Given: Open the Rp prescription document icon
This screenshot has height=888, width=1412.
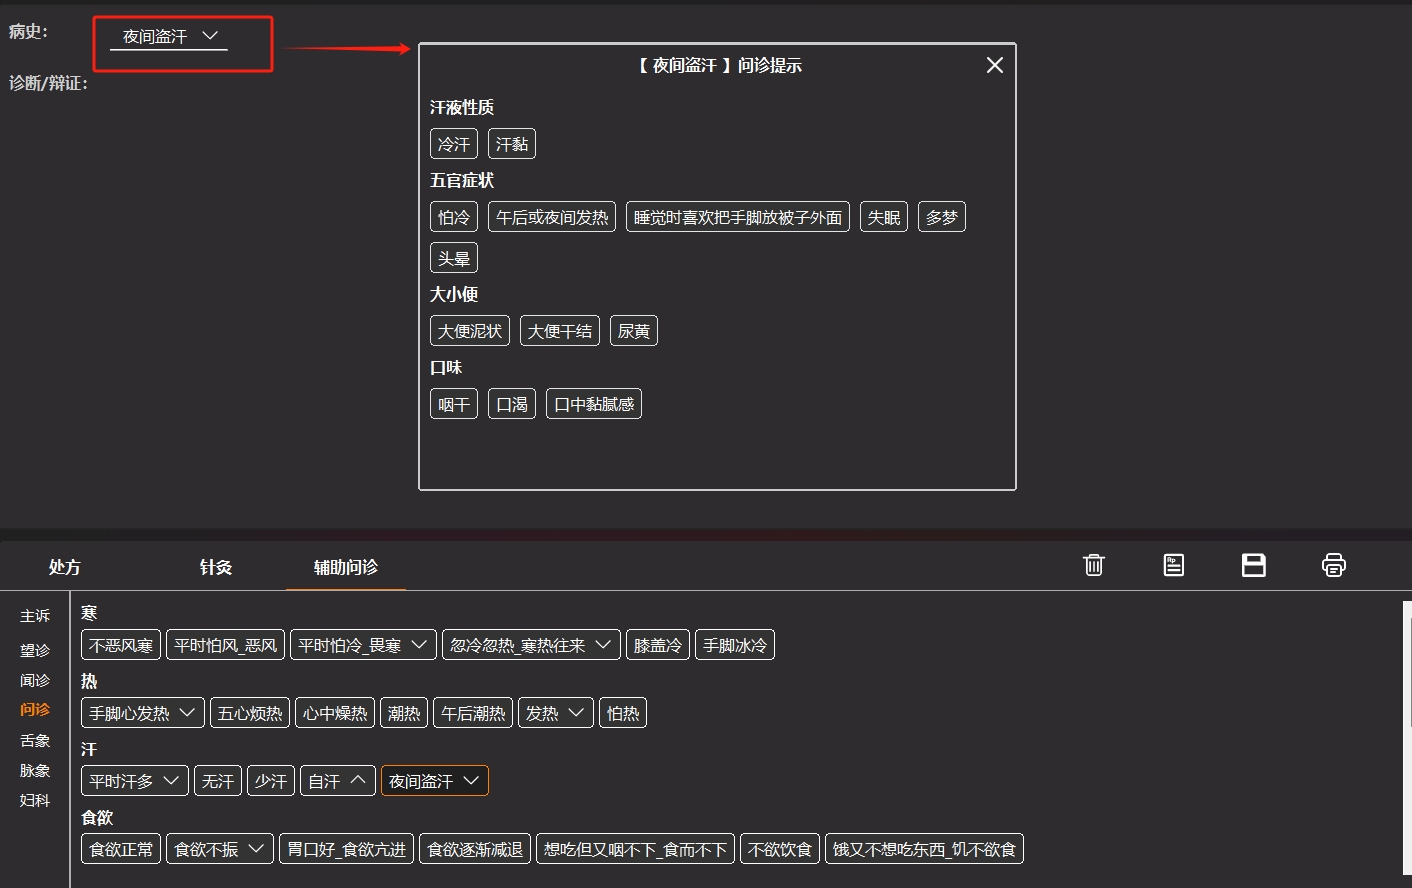Looking at the screenshot, I should pos(1173,565).
